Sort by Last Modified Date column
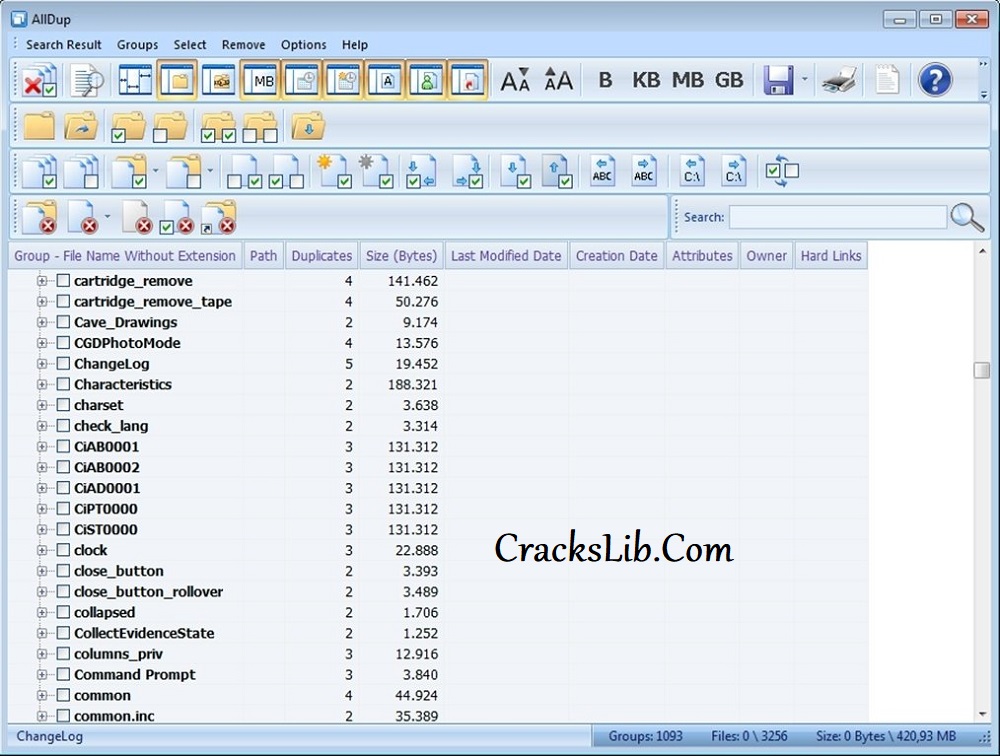The image size is (1000, 756). 506,256
